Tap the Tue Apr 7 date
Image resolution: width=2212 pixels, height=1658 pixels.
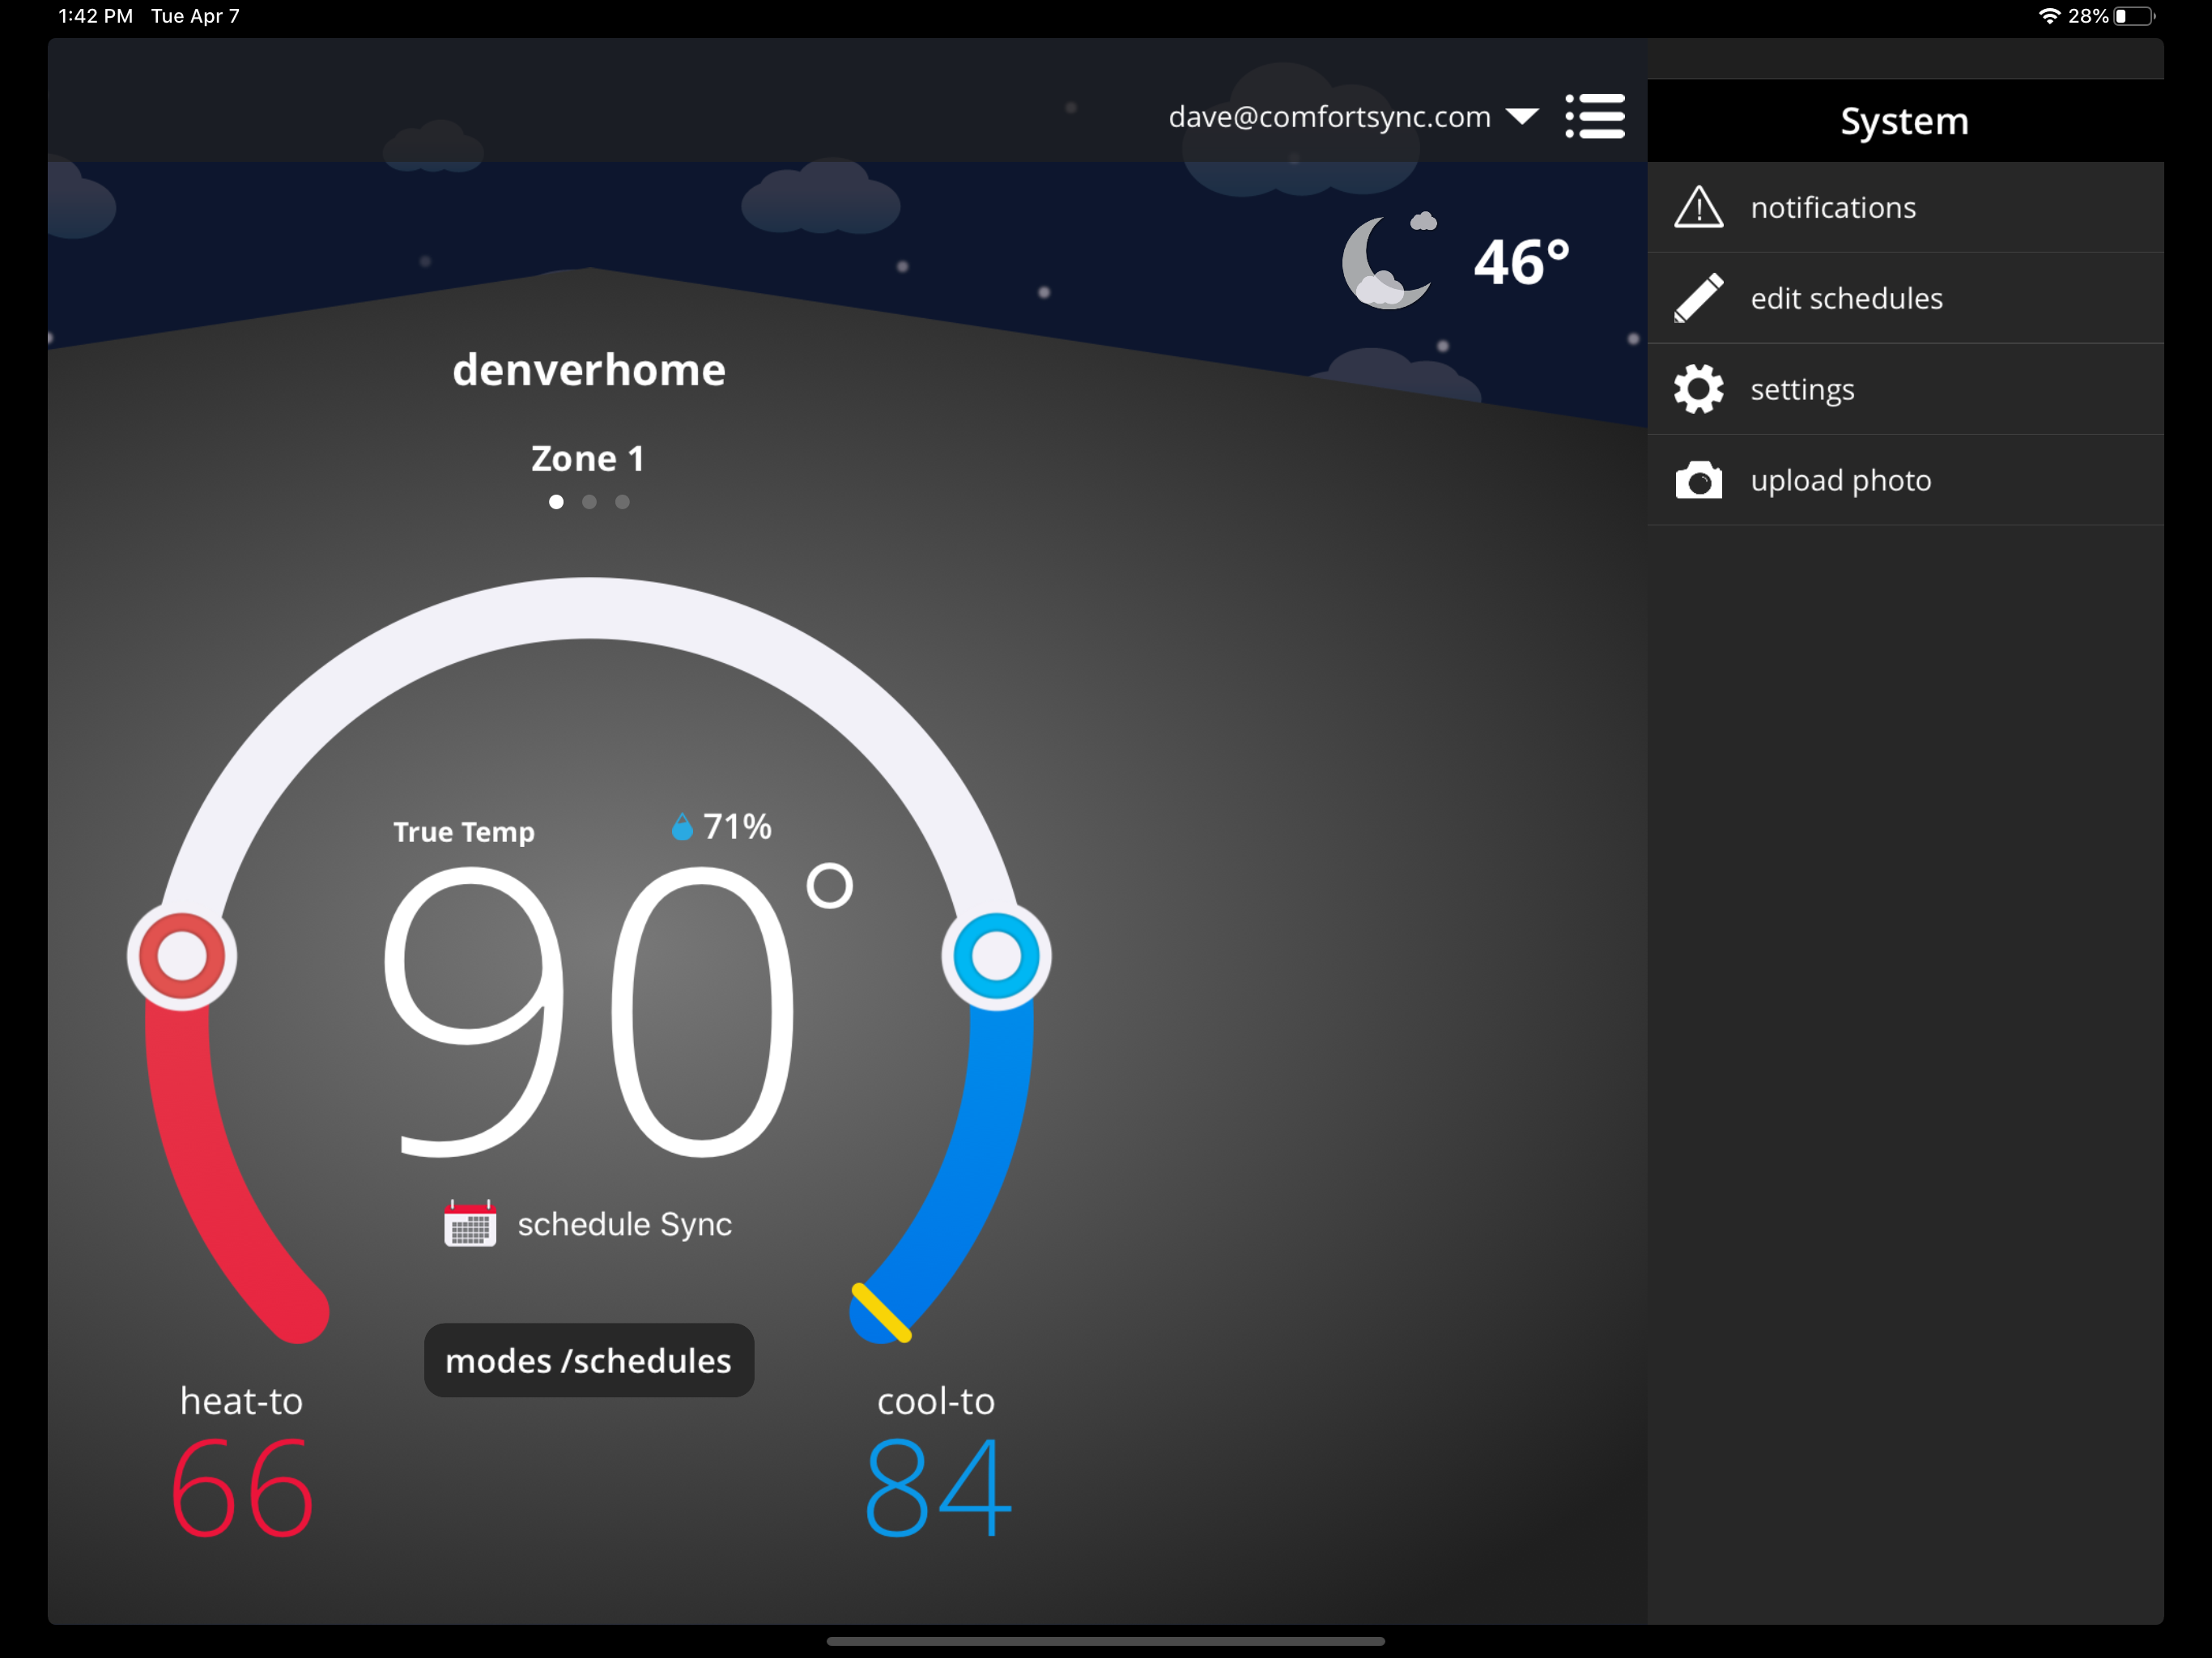[x=195, y=16]
